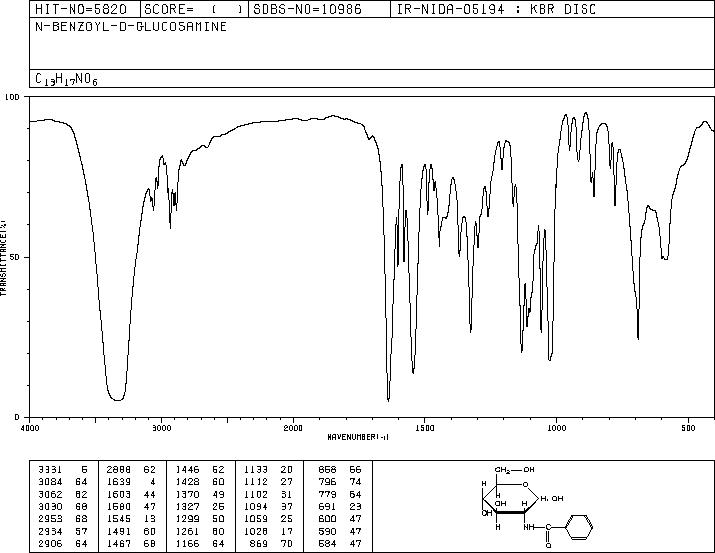Select the 1028 peak table entry

click(x=268, y=531)
